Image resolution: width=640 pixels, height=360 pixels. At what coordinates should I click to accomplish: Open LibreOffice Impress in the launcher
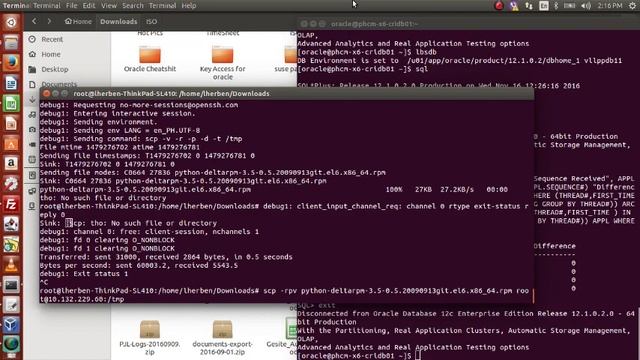pyautogui.click(x=11, y=123)
